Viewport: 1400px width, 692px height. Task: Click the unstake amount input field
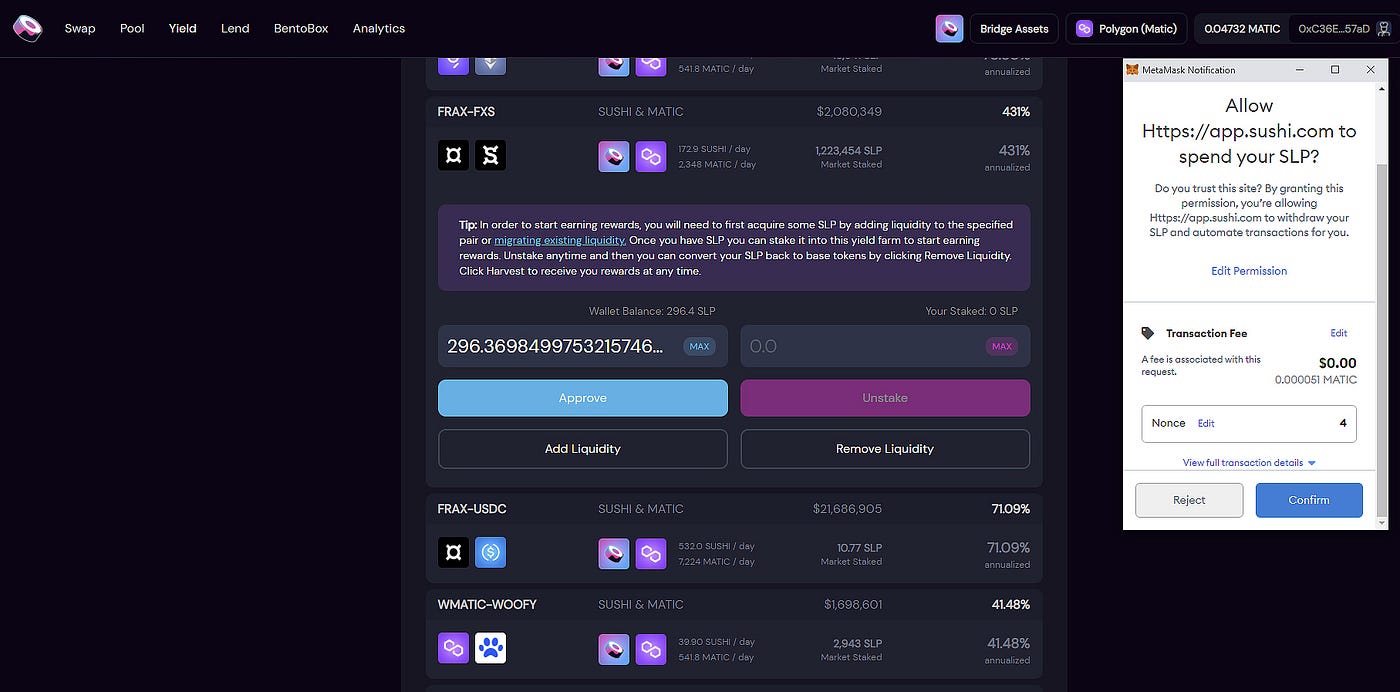pyautogui.click(x=885, y=346)
